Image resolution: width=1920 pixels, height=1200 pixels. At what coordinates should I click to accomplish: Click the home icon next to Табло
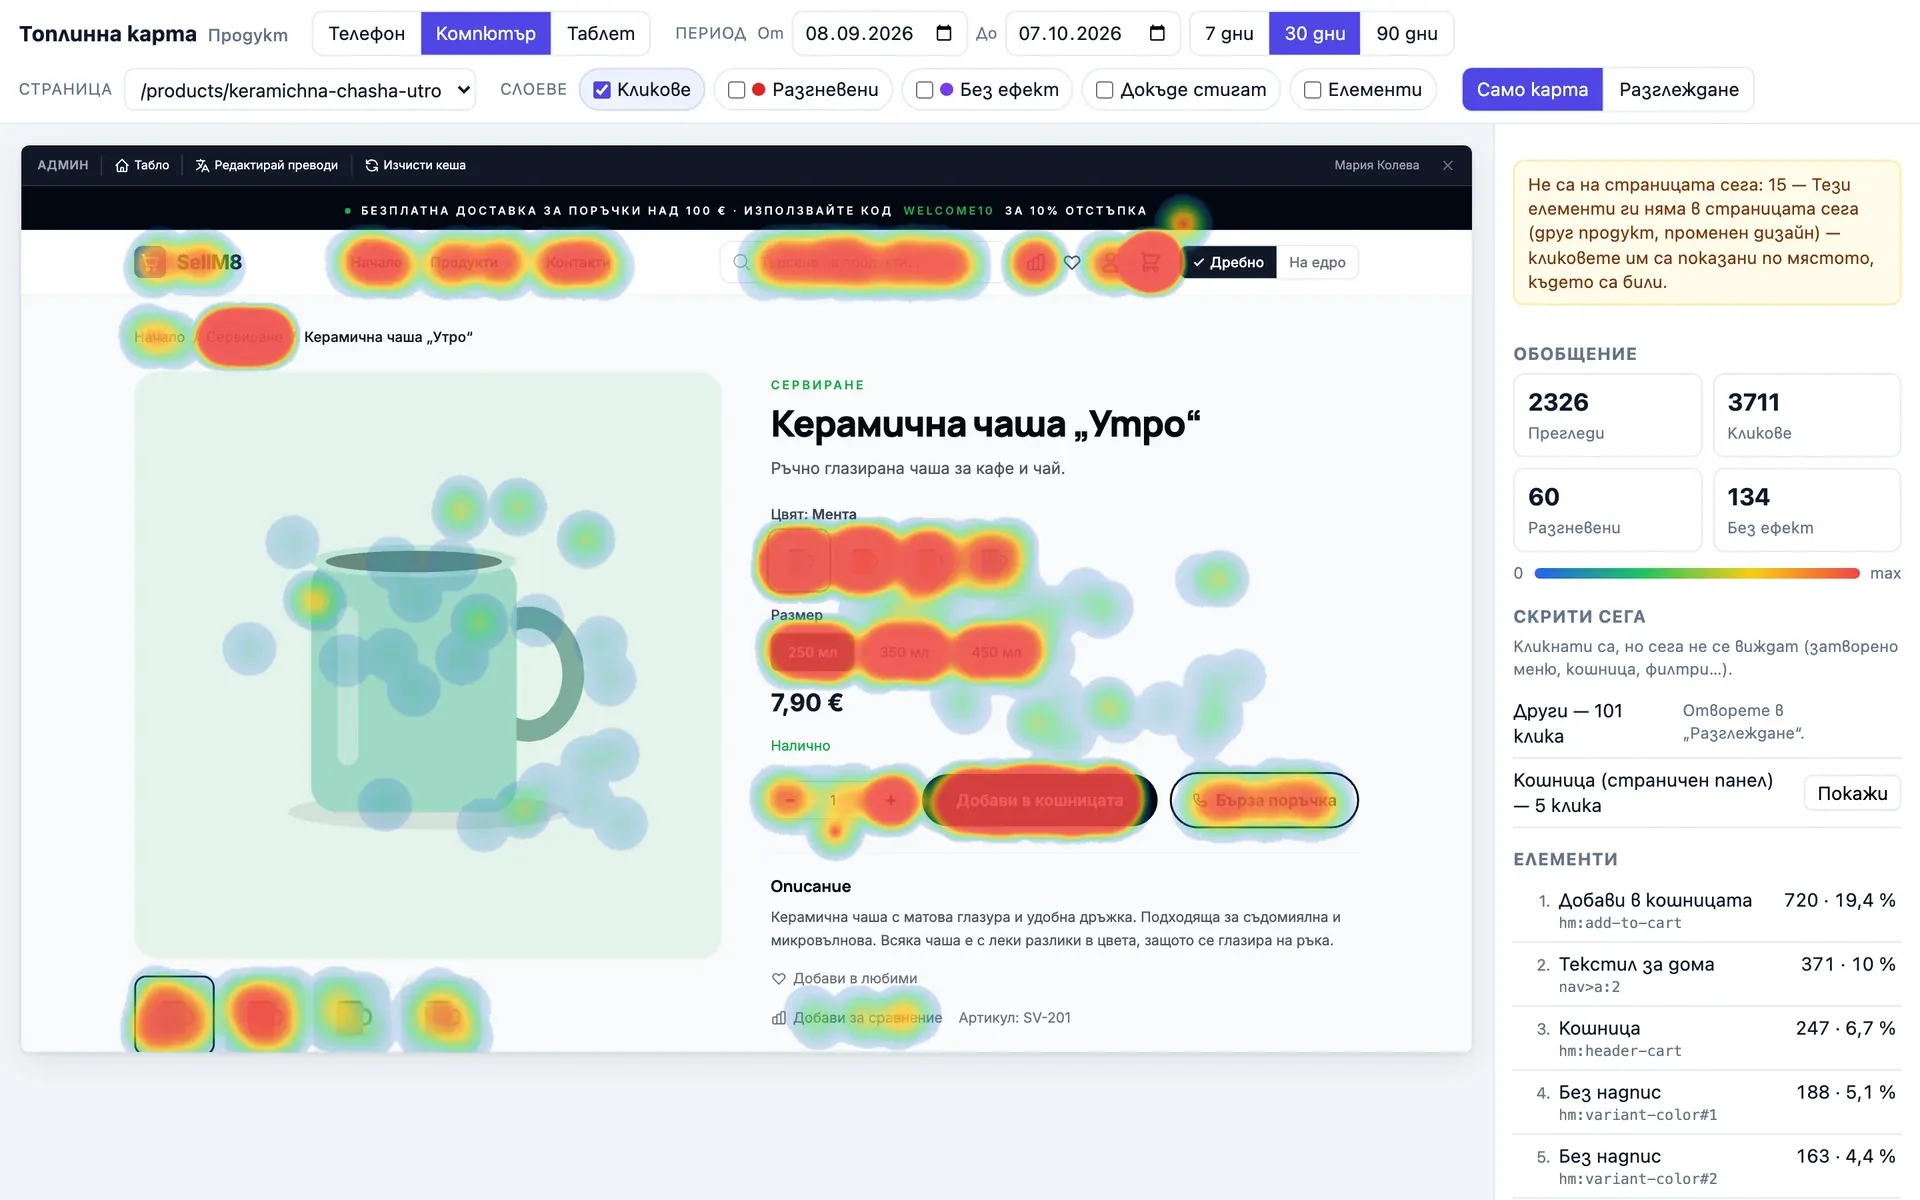point(122,165)
